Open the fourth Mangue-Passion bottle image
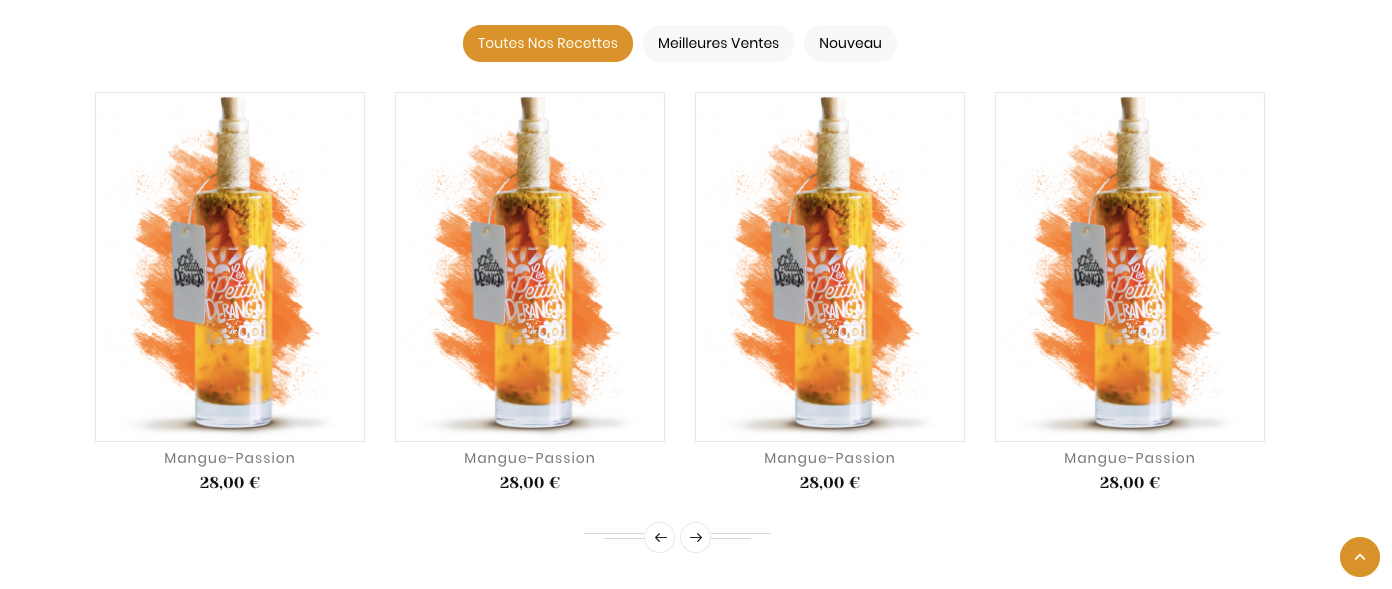 pos(1130,267)
